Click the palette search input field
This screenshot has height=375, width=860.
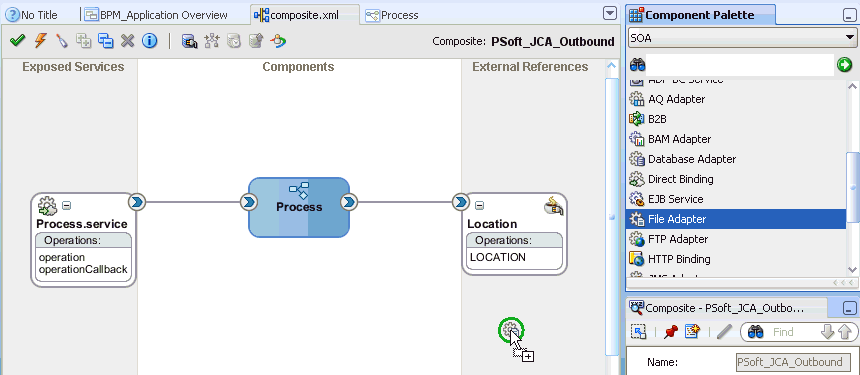tap(740, 65)
